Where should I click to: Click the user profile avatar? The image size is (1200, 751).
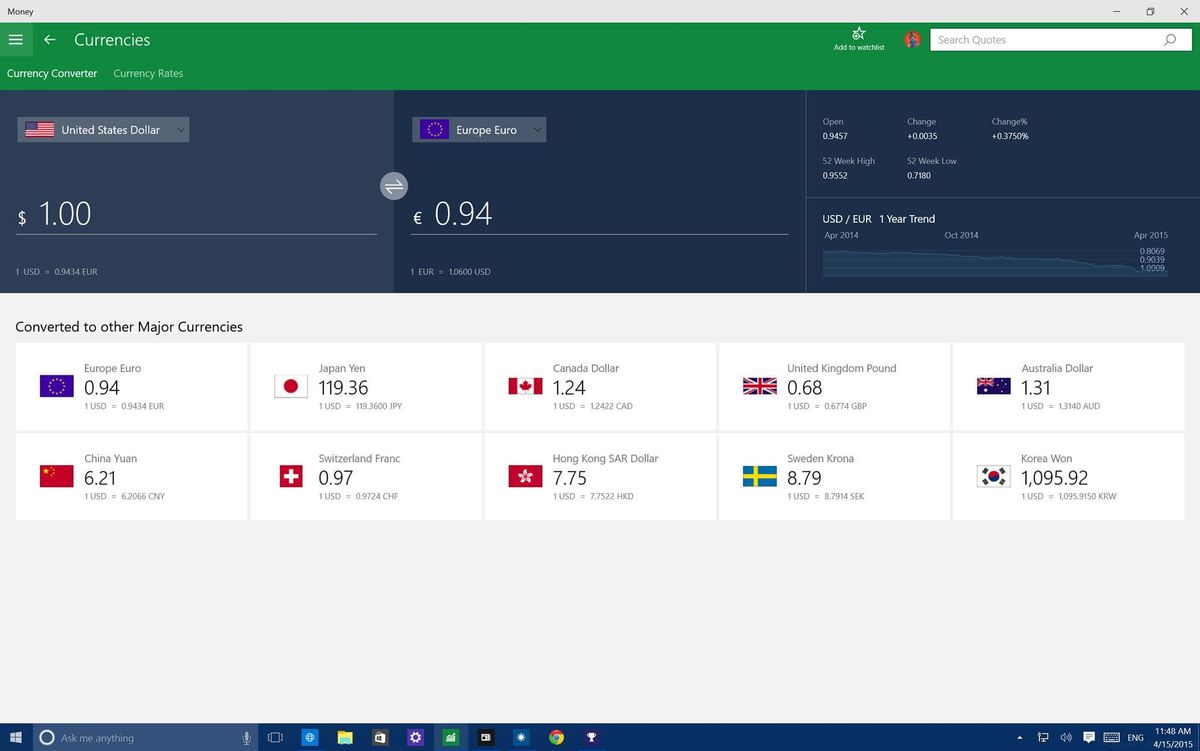(911, 39)
